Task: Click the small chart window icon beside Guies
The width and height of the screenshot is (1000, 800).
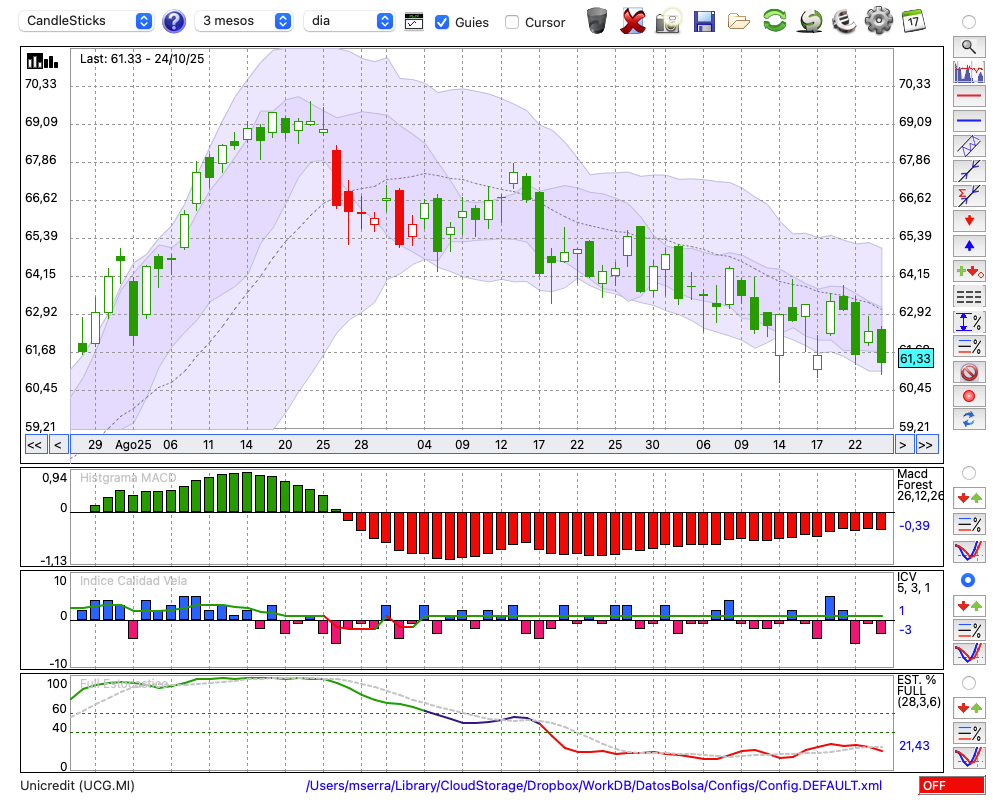Action: (414, 22)
